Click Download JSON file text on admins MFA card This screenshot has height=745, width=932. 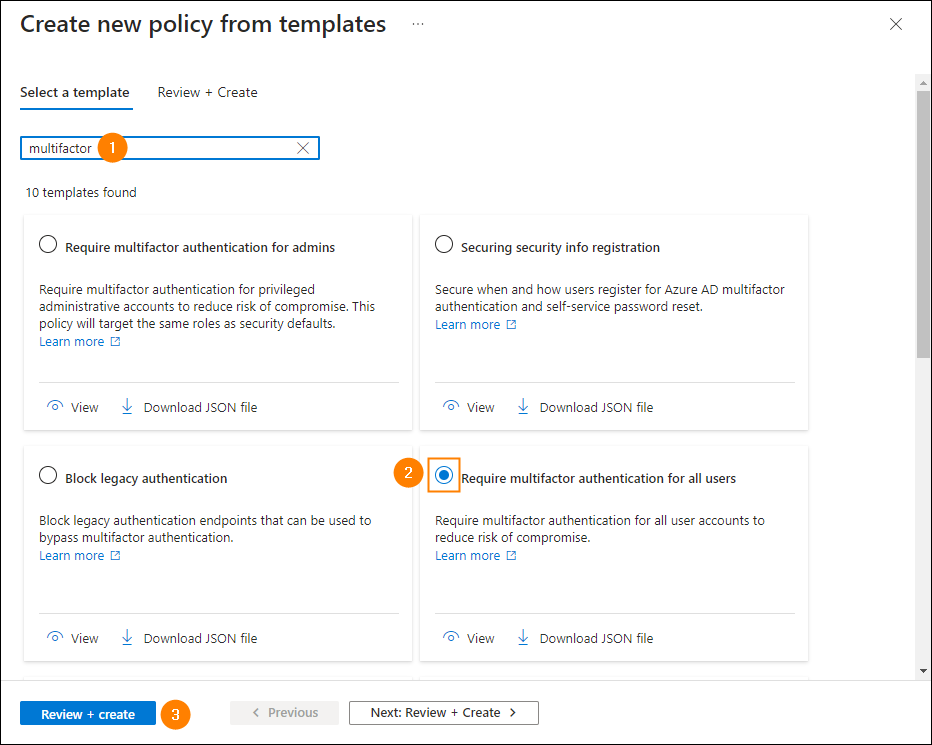point(200,407)
